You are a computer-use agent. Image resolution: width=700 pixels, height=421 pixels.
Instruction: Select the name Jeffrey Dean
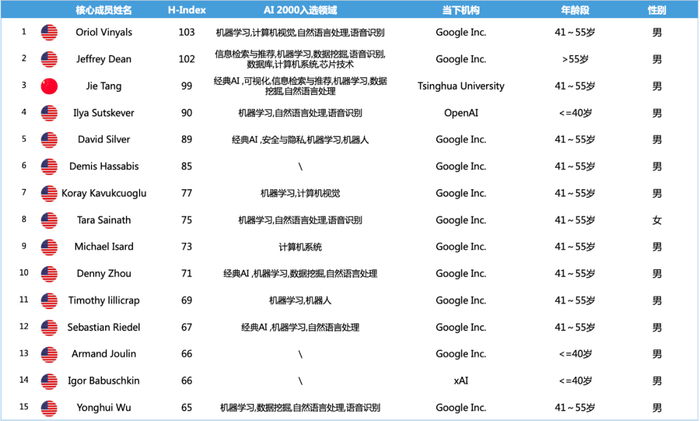tap(104, 59)
